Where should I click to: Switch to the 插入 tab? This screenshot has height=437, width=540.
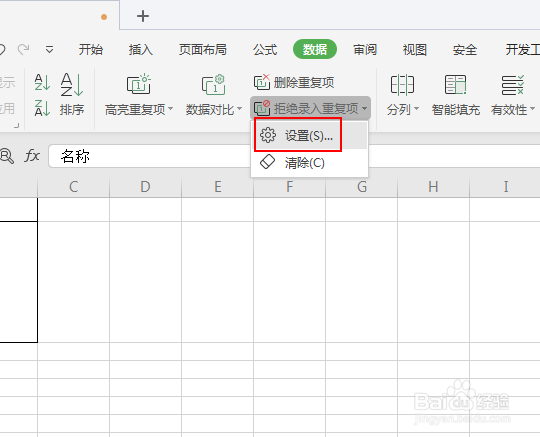(141, 50)
